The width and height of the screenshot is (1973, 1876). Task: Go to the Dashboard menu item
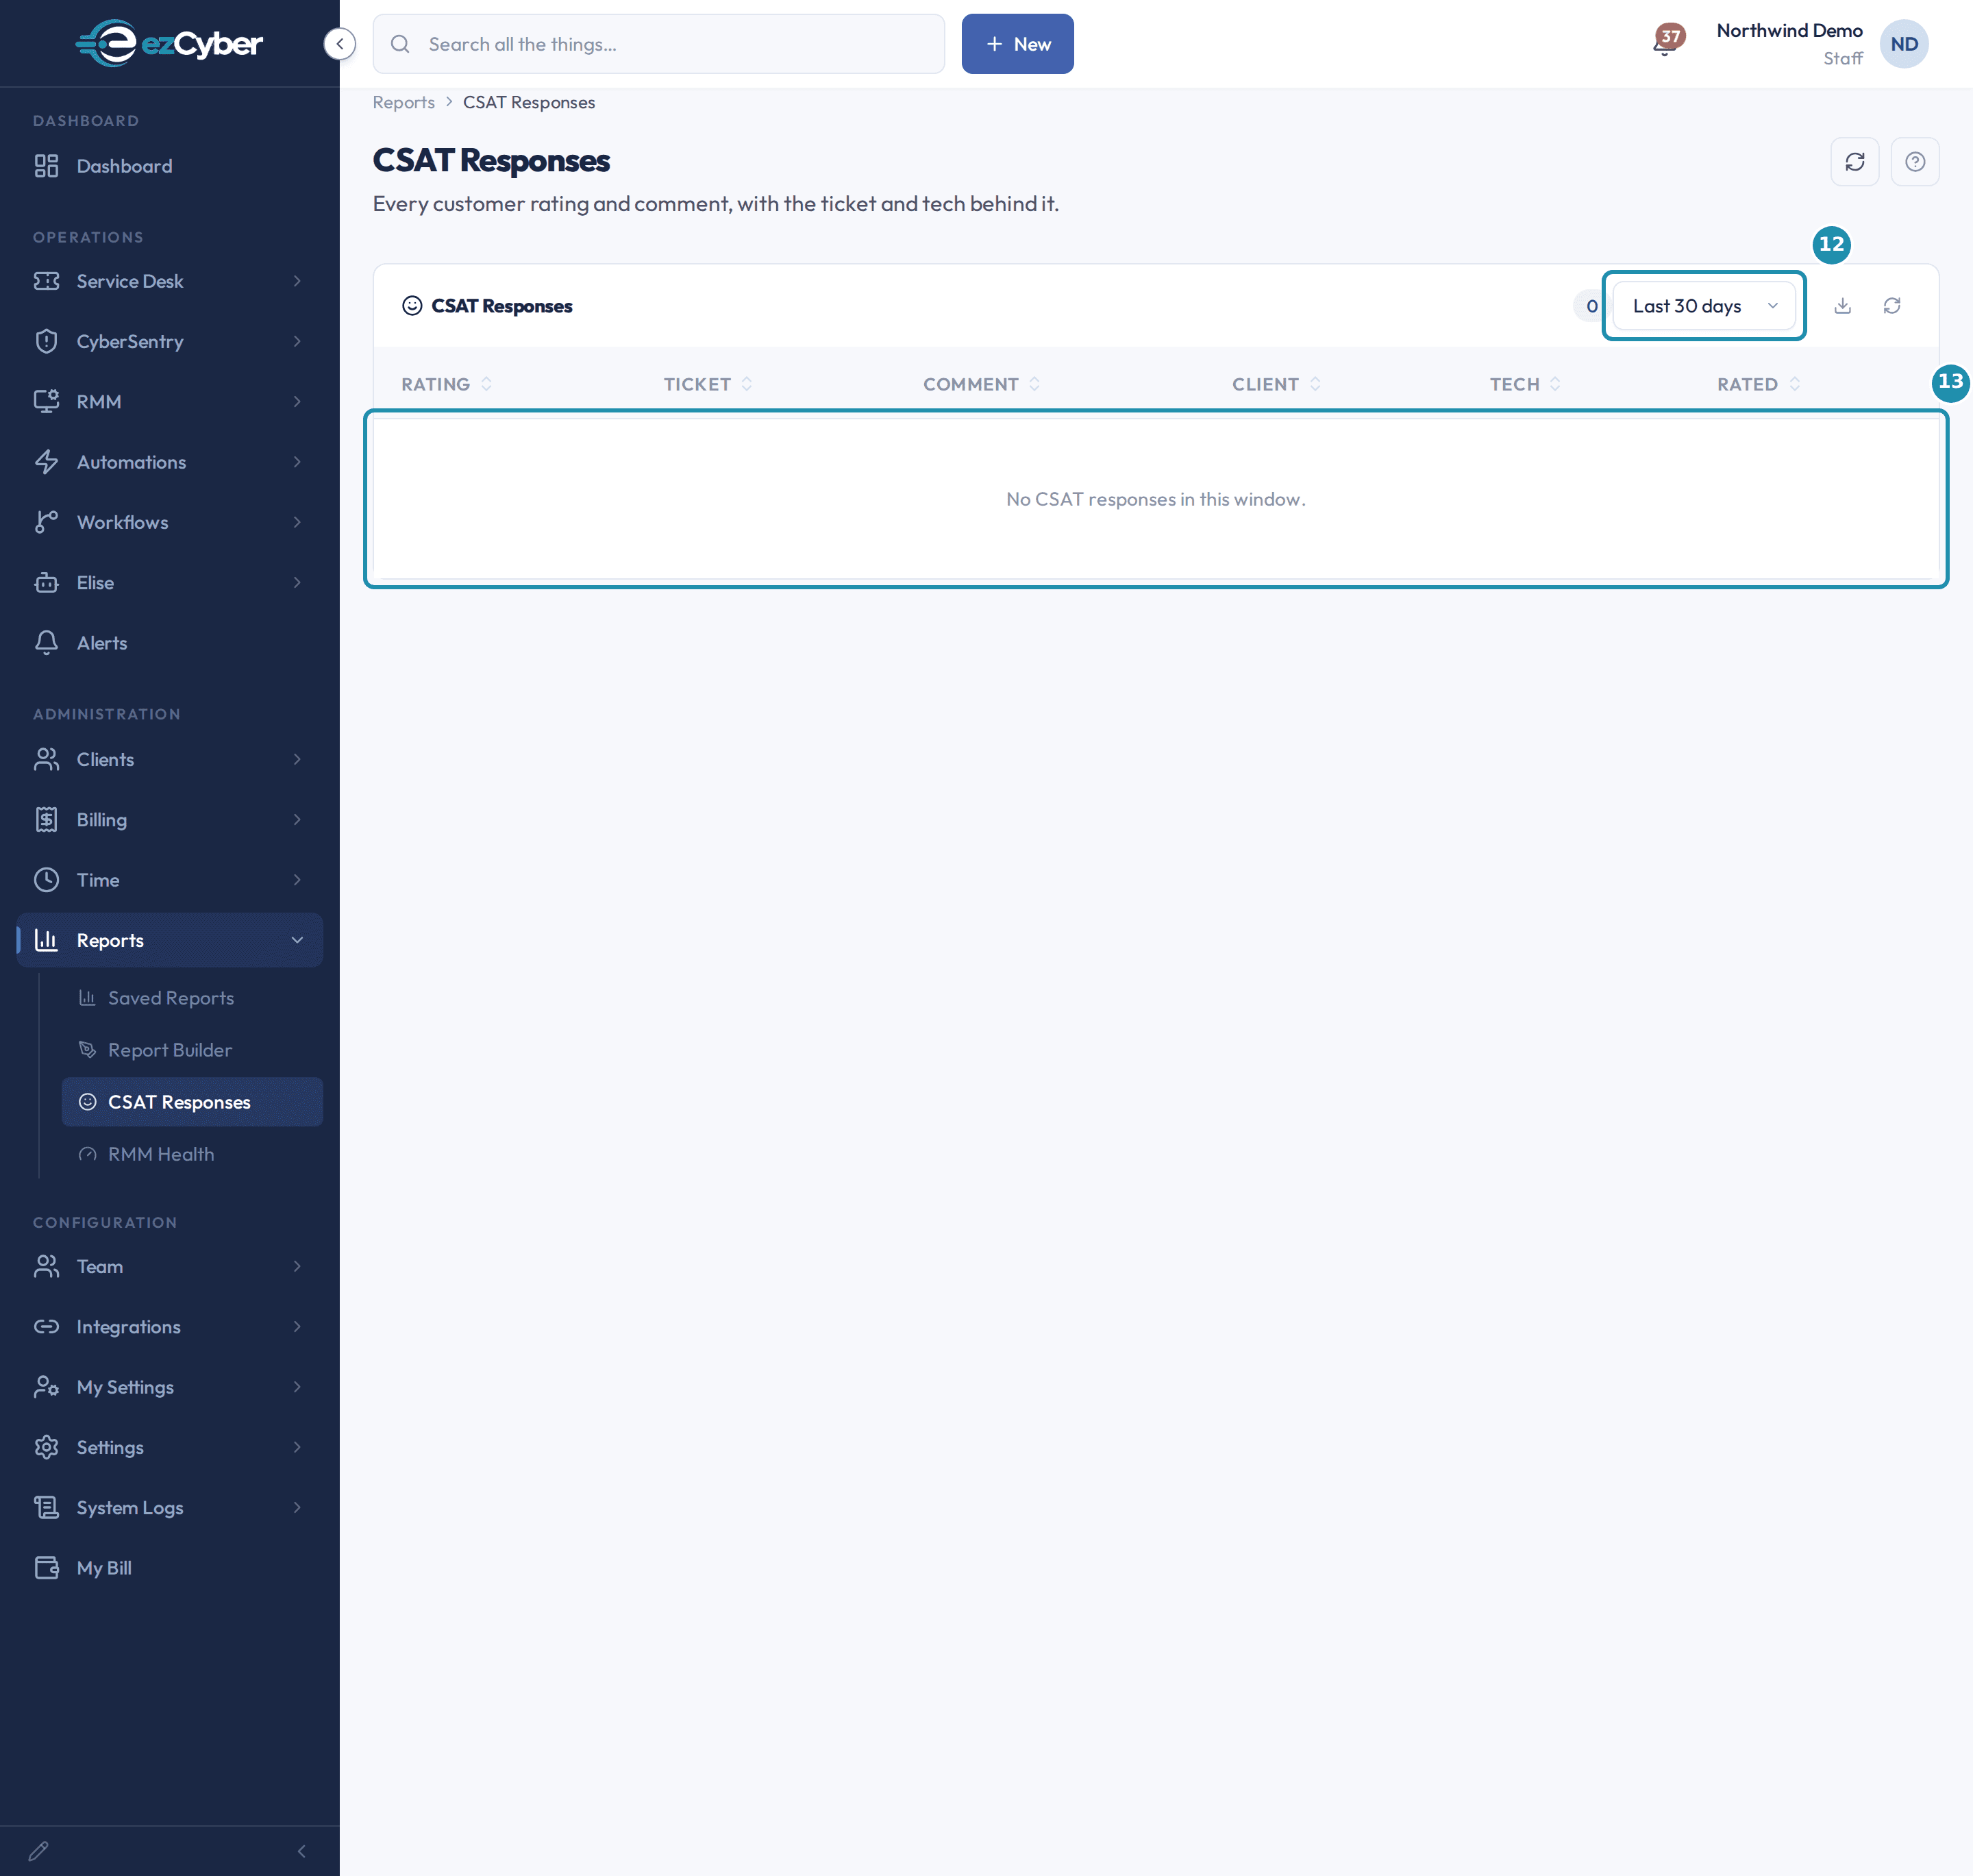pyautogui.click(x=169, y=166)
